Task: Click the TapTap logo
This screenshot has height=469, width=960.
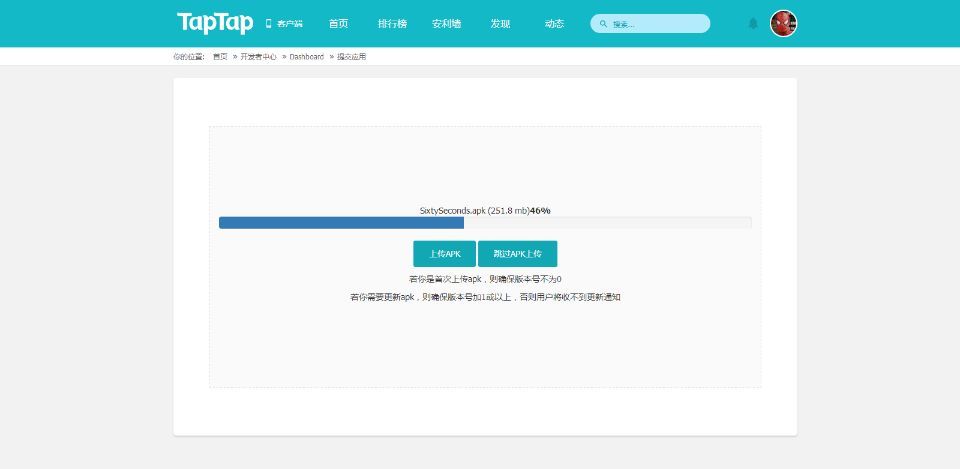Action: (x=215, y=23)
